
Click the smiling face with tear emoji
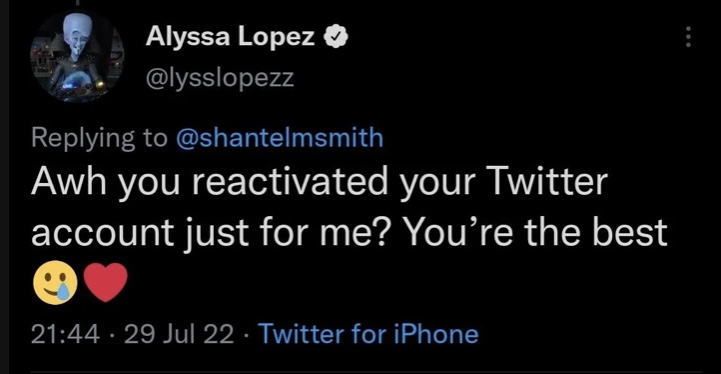[x=55, y=282]
